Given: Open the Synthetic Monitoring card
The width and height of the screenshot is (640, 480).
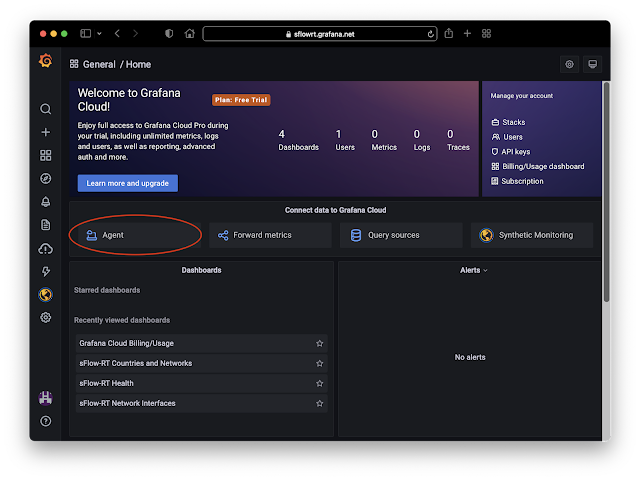Looking at the screenshot, I should coord(532,235).
